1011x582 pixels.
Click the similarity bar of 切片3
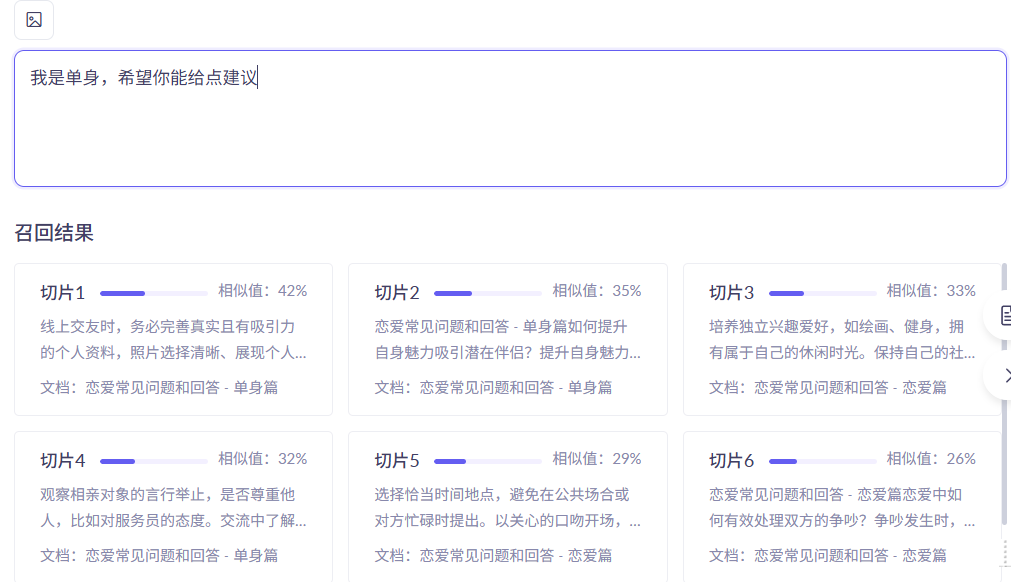click(822, 293)
